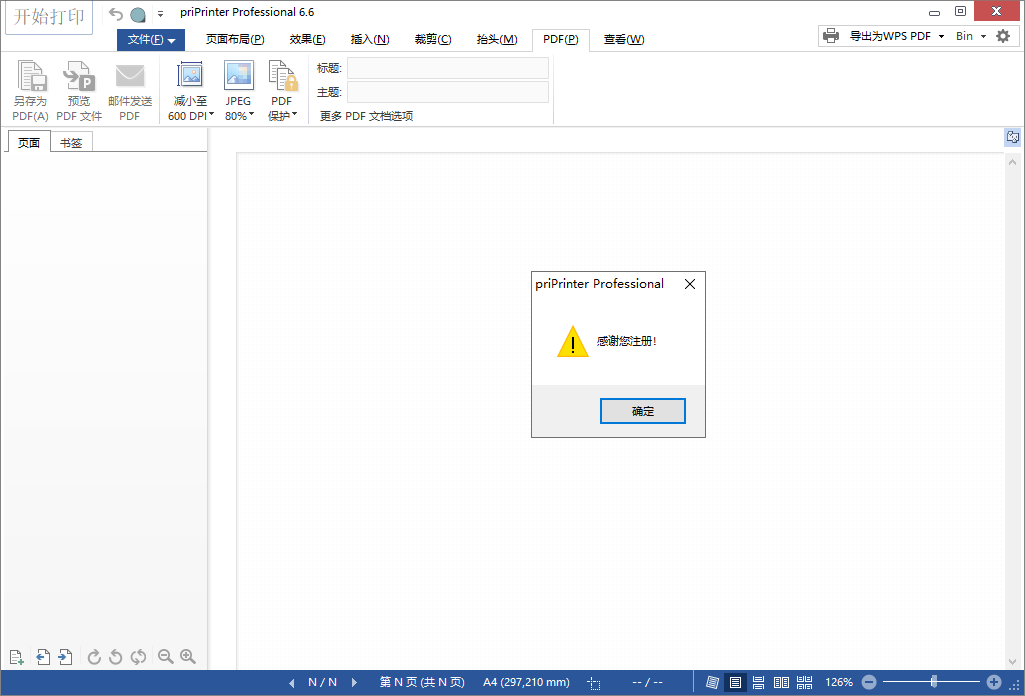This screenshot has width=1025, height=696.
Task: Open the 查看(W) ribbon tab
Action: click(624, 39)
